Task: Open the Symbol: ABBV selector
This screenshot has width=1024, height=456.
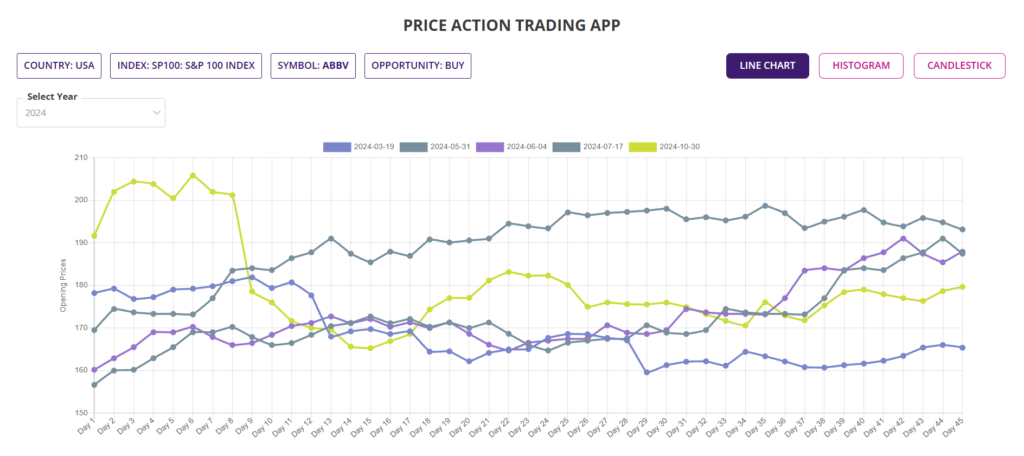Action: point(313,66)
